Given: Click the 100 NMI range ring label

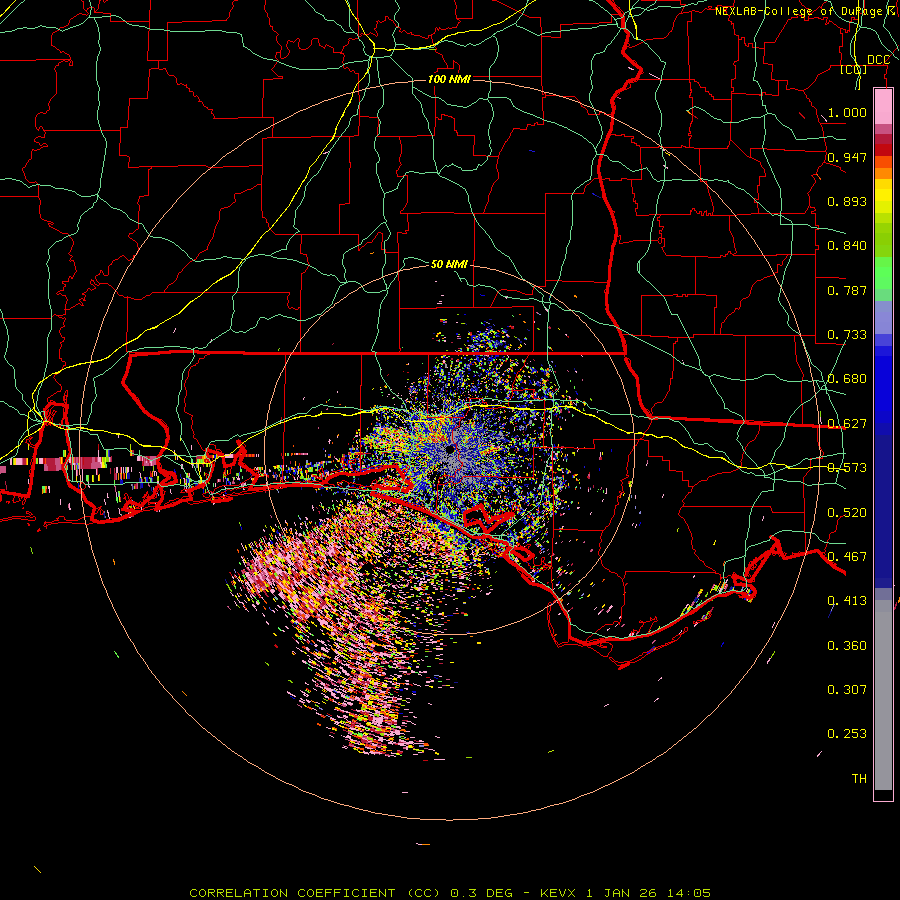Looking at the screenshot, I should click(449, 79).
